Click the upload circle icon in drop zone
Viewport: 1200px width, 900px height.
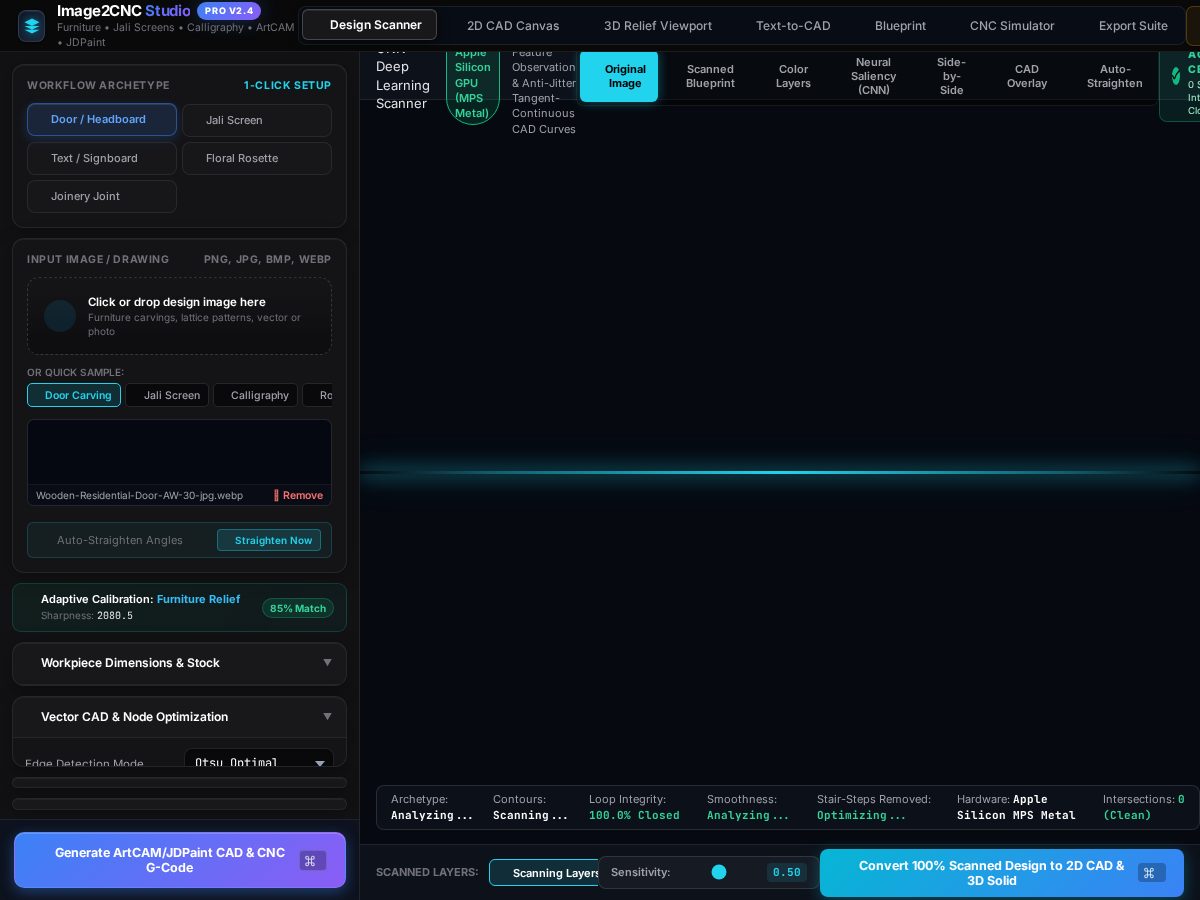(60, 316)
